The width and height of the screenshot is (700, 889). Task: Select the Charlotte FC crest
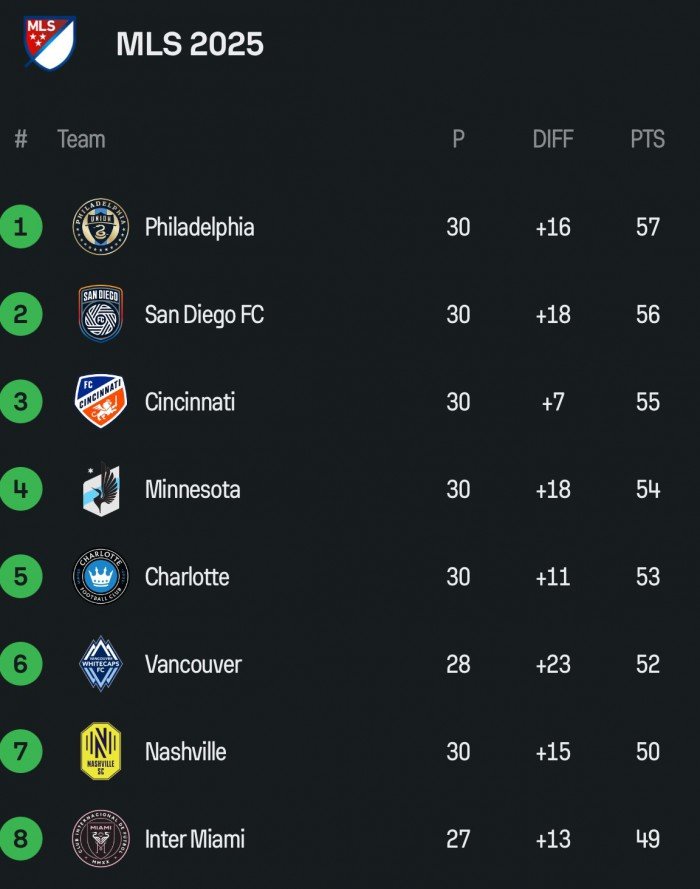(x=100, y=577)
